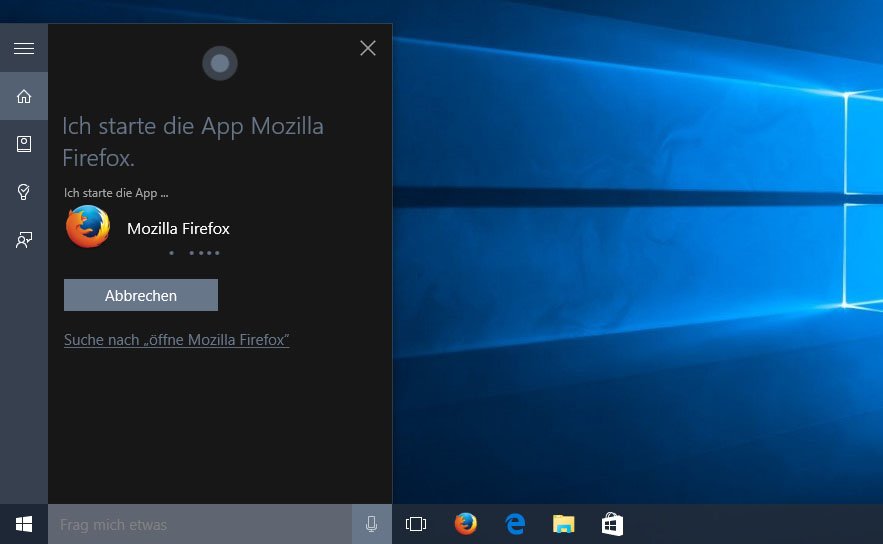
Task: Open the Cortana Feedback icon
Action: (24, 240)
